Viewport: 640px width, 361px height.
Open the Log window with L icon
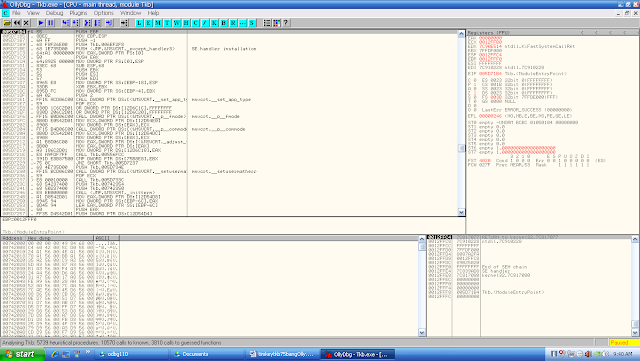tap(139, 23)
